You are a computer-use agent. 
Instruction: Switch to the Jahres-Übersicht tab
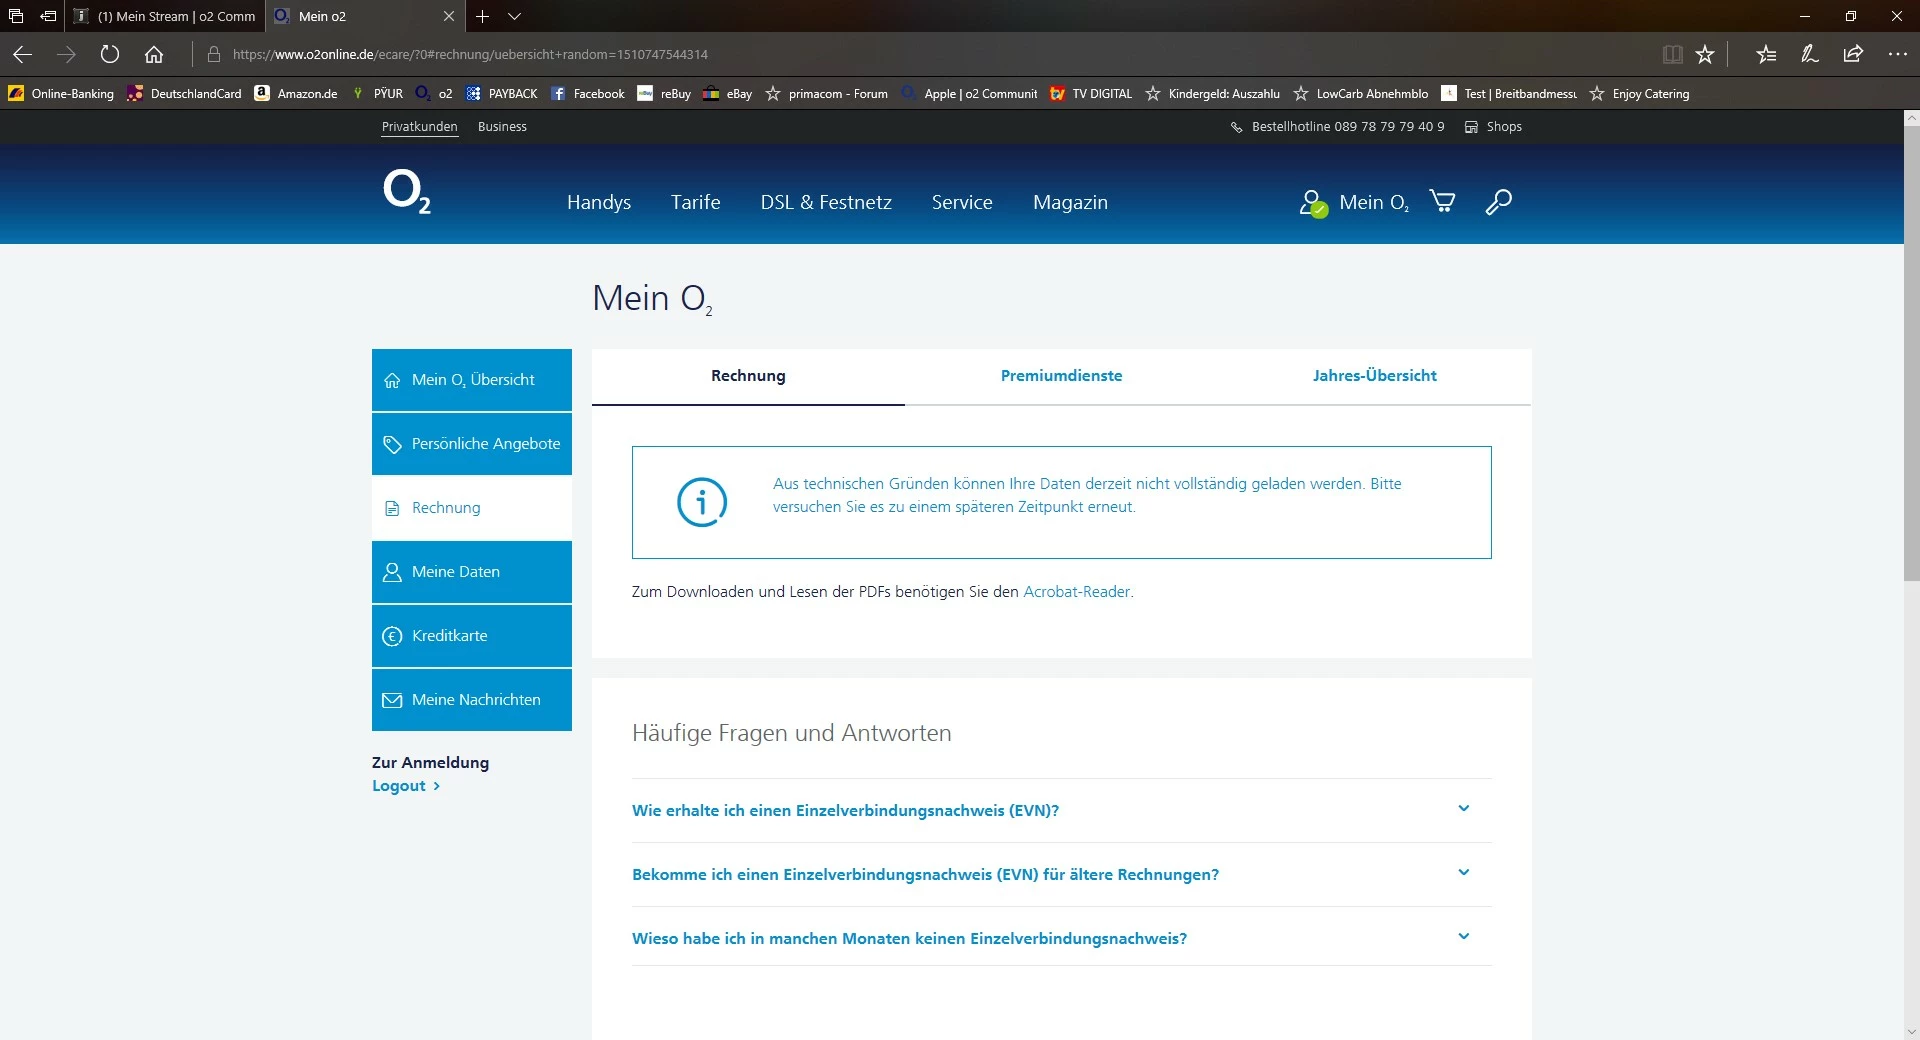pos(1374,376)
